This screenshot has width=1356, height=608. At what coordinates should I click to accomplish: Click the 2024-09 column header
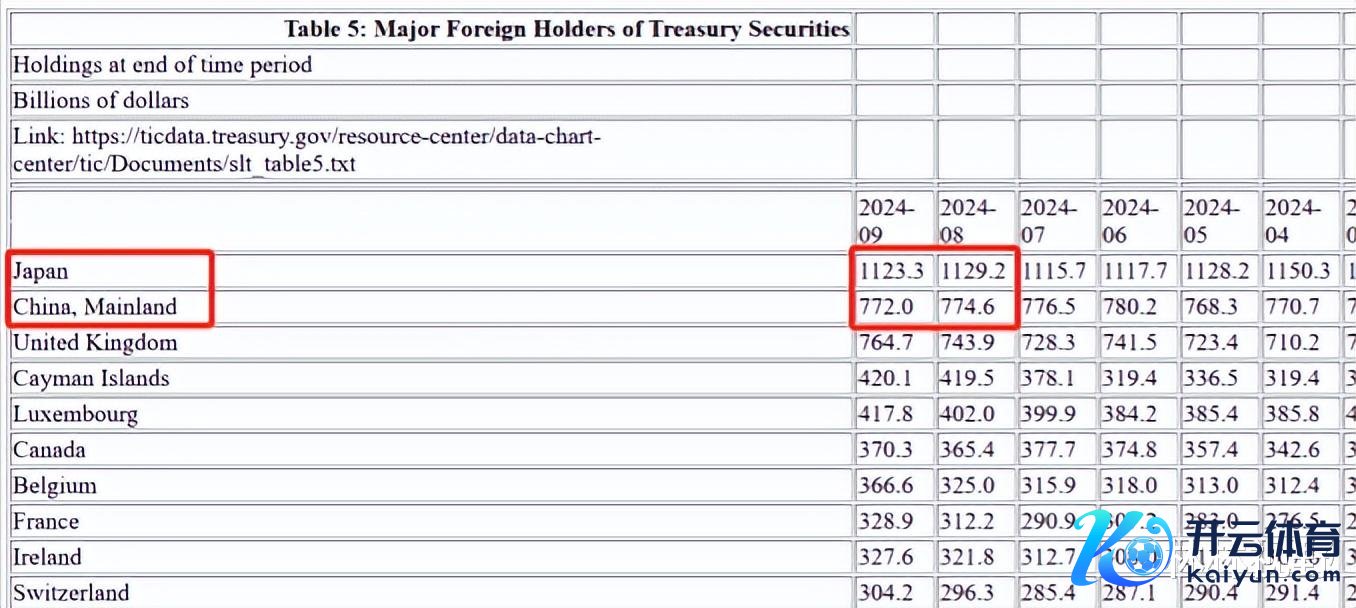[886, 221]
